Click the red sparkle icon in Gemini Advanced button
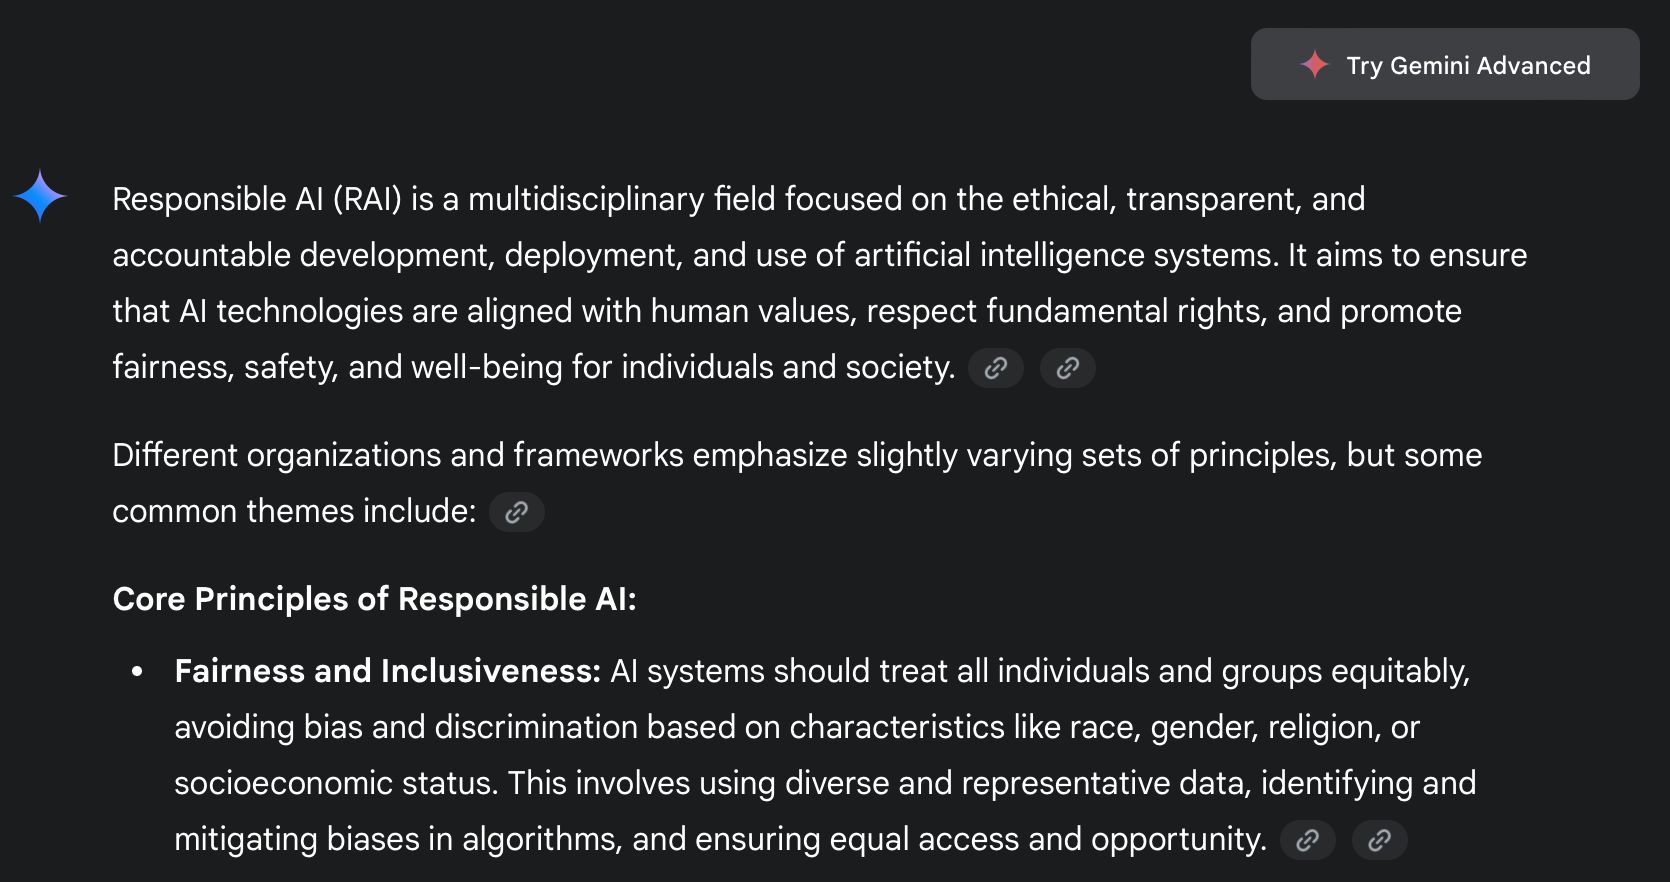This screenshot has width=1670, height=882. (1314, 64)
